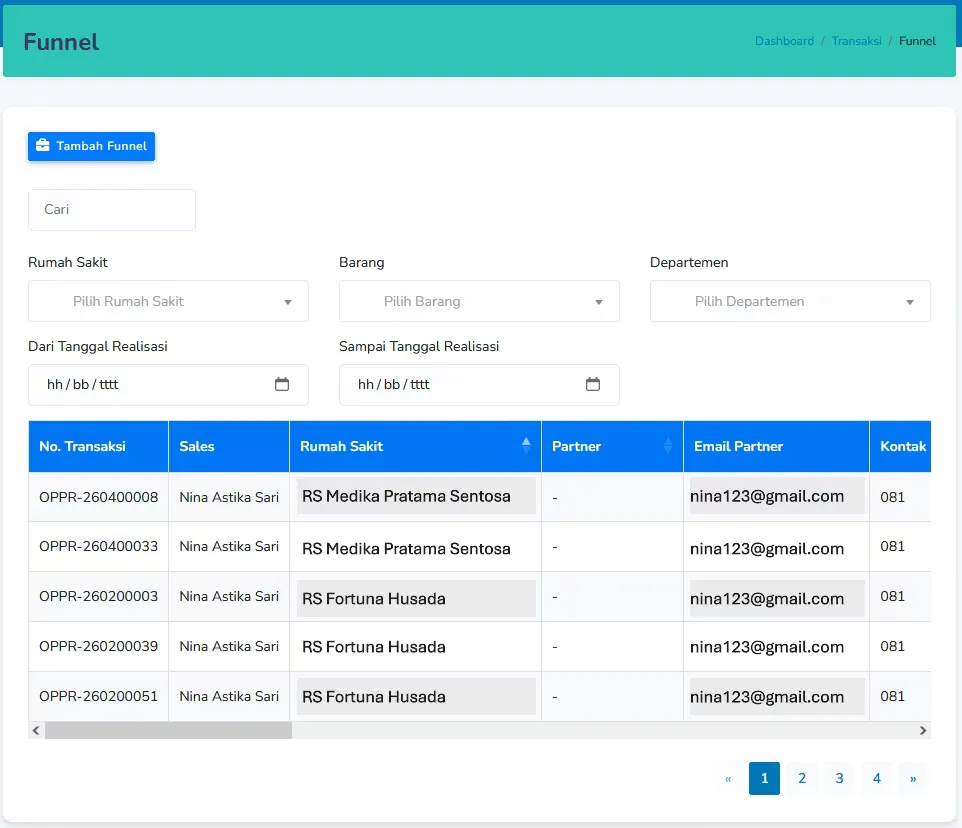
Task: Go to pagination page 3
Action: (x=839, y=778)
